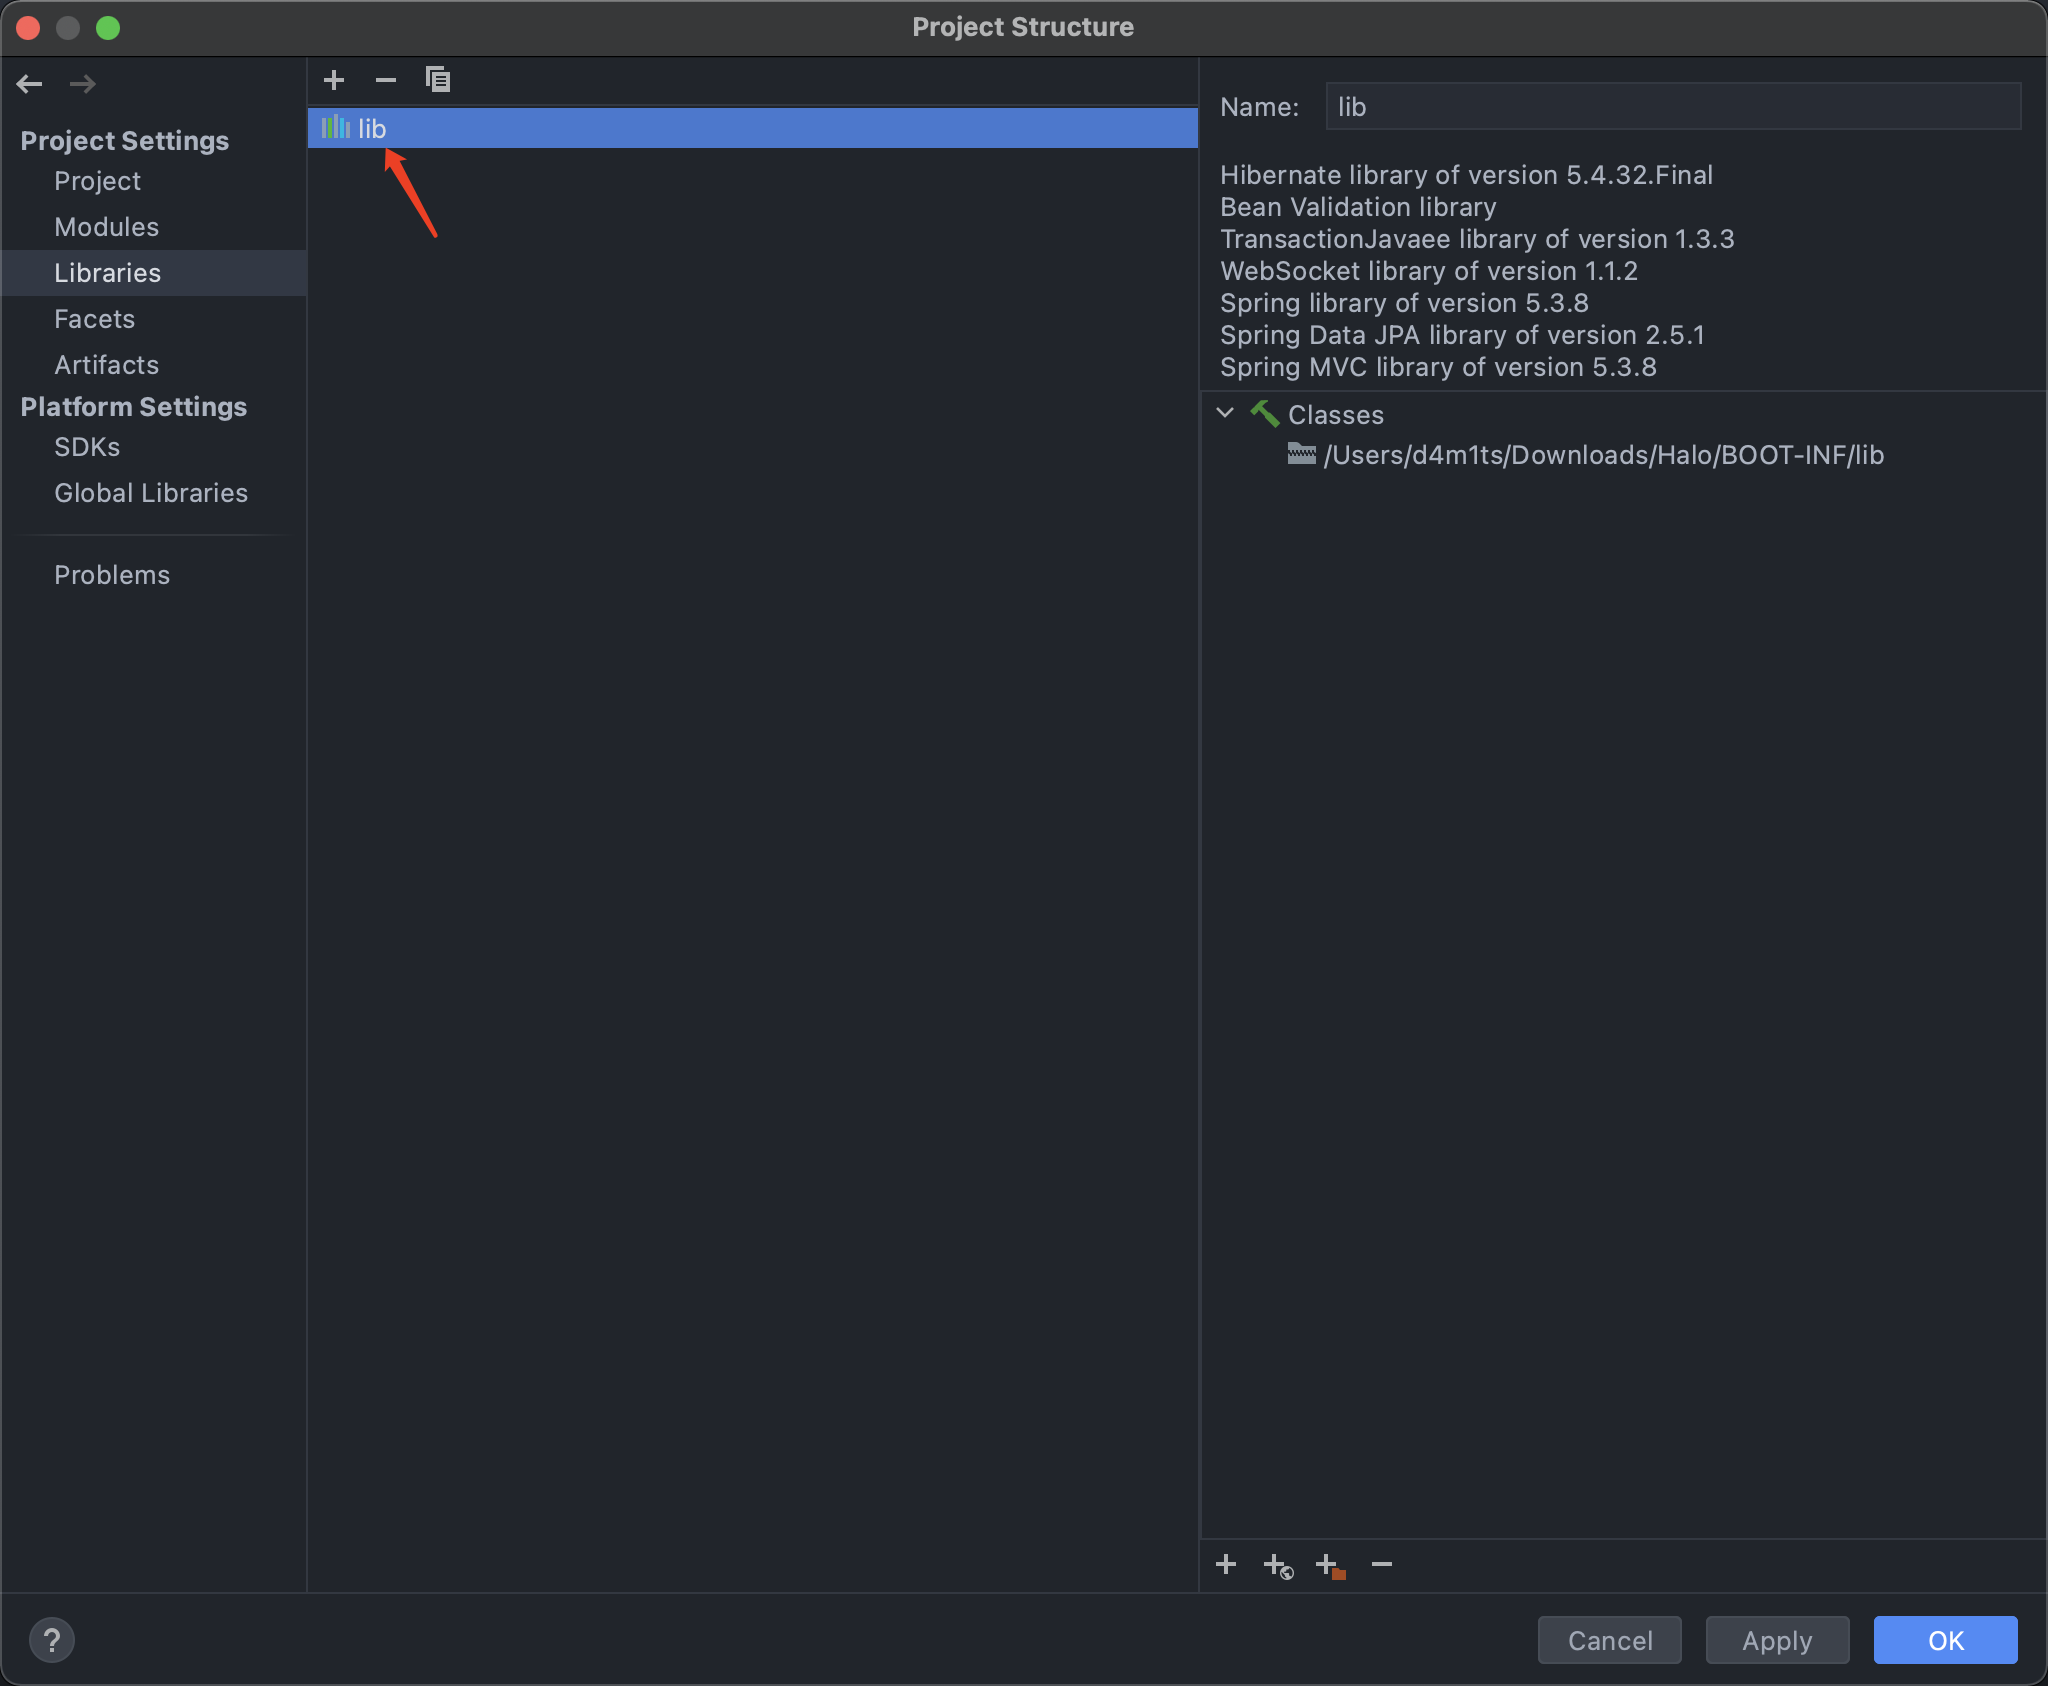Viewport: 2048px width, 1686px height.
Task: Click the add new library plus icon
Action: [x=334, y=80]
